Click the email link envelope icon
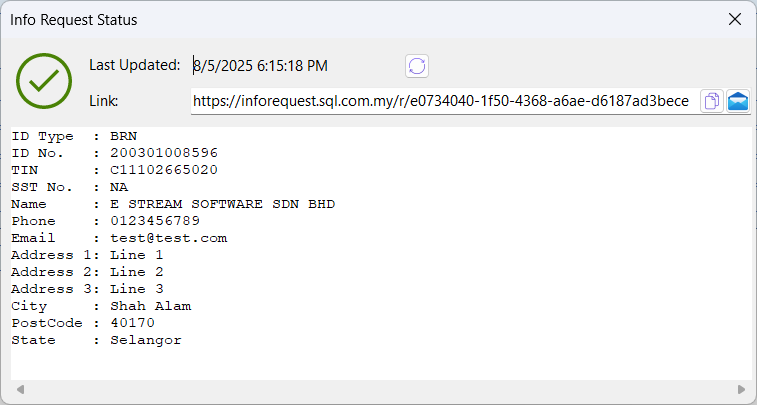Screen dimensions: 757x405 738,101
